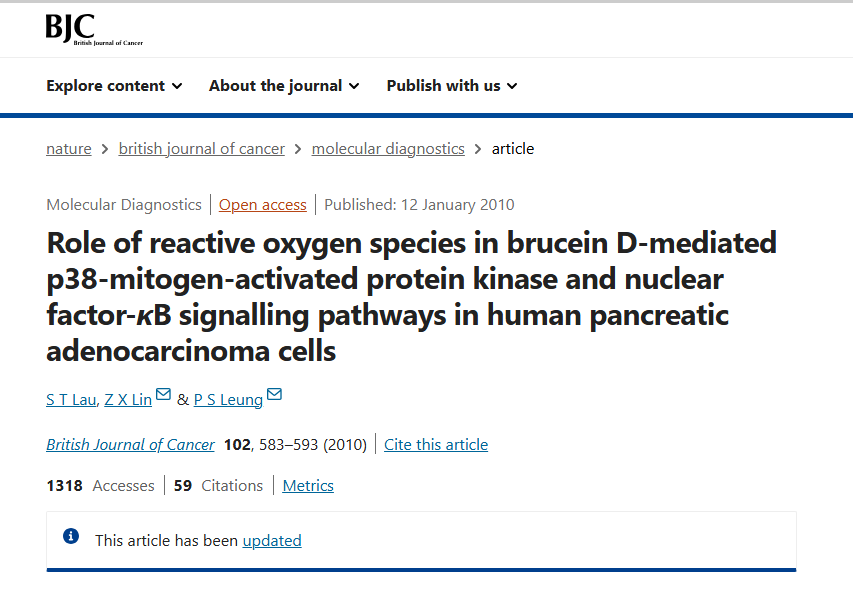853x593 pixels.
Task: Go to nature breadcrumb link
Action: pos(69,149)
